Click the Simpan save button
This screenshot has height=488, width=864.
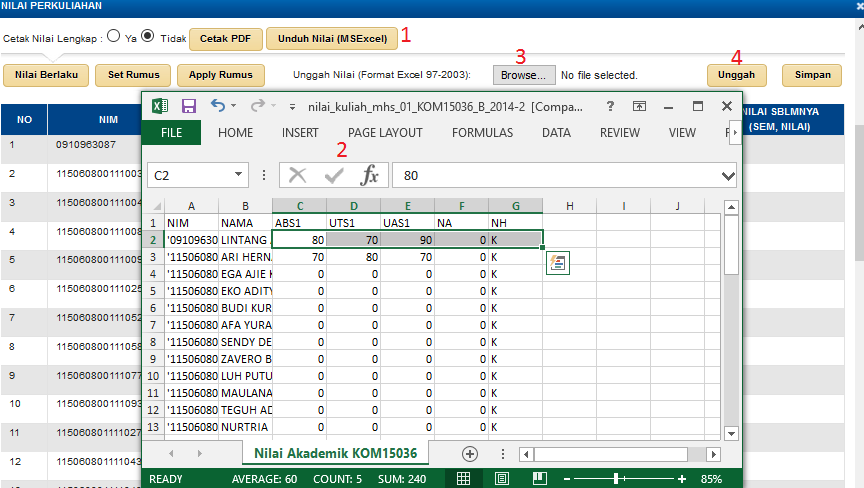[x=812, y=75]
